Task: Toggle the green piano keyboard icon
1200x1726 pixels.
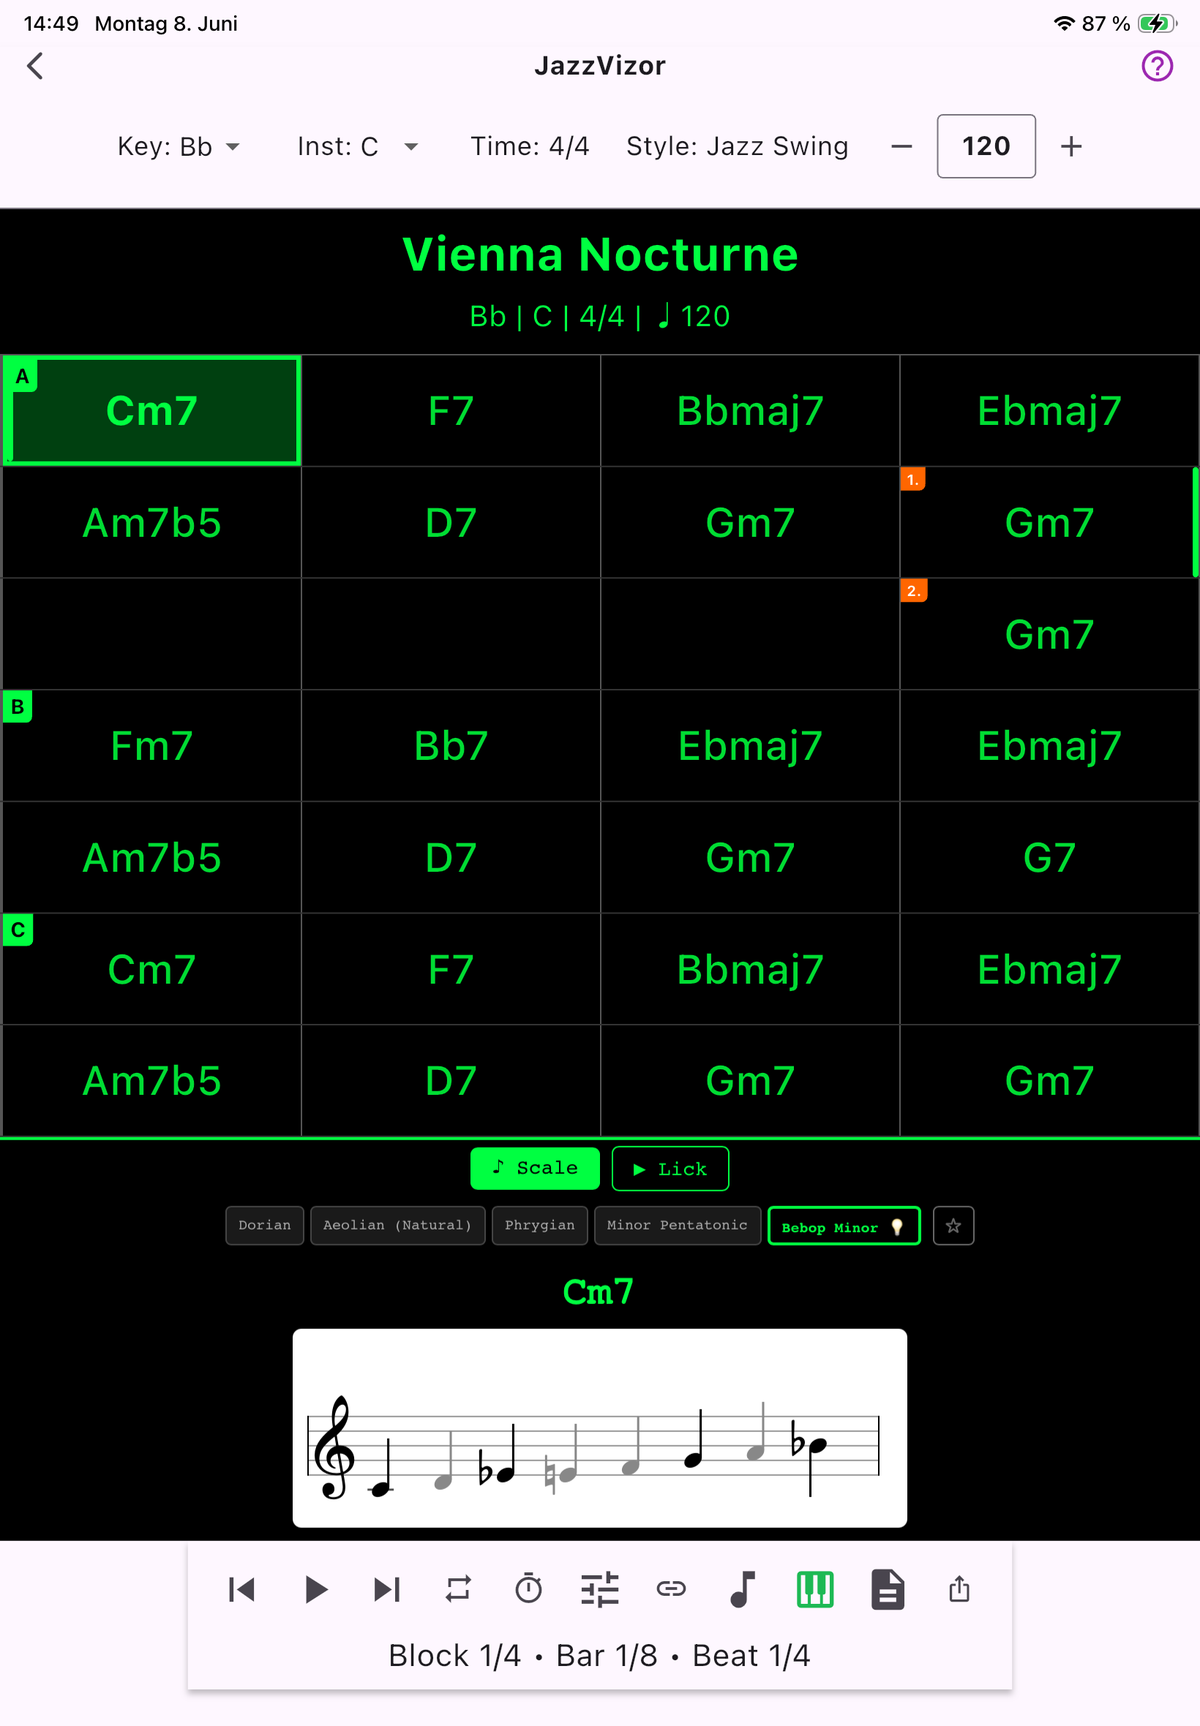Action: coord(815,1589)
